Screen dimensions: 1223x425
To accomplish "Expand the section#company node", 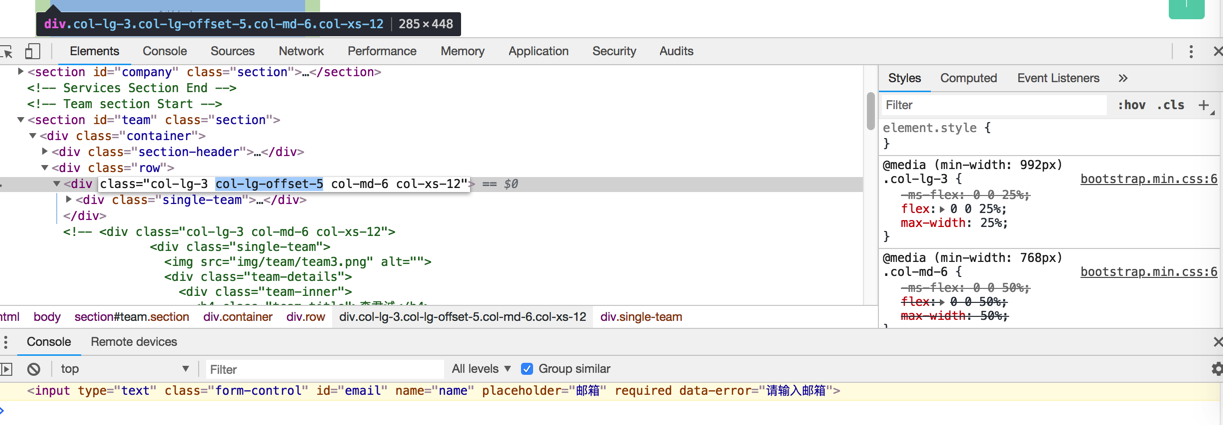I will pyautogui.click(x=21, y=72).
